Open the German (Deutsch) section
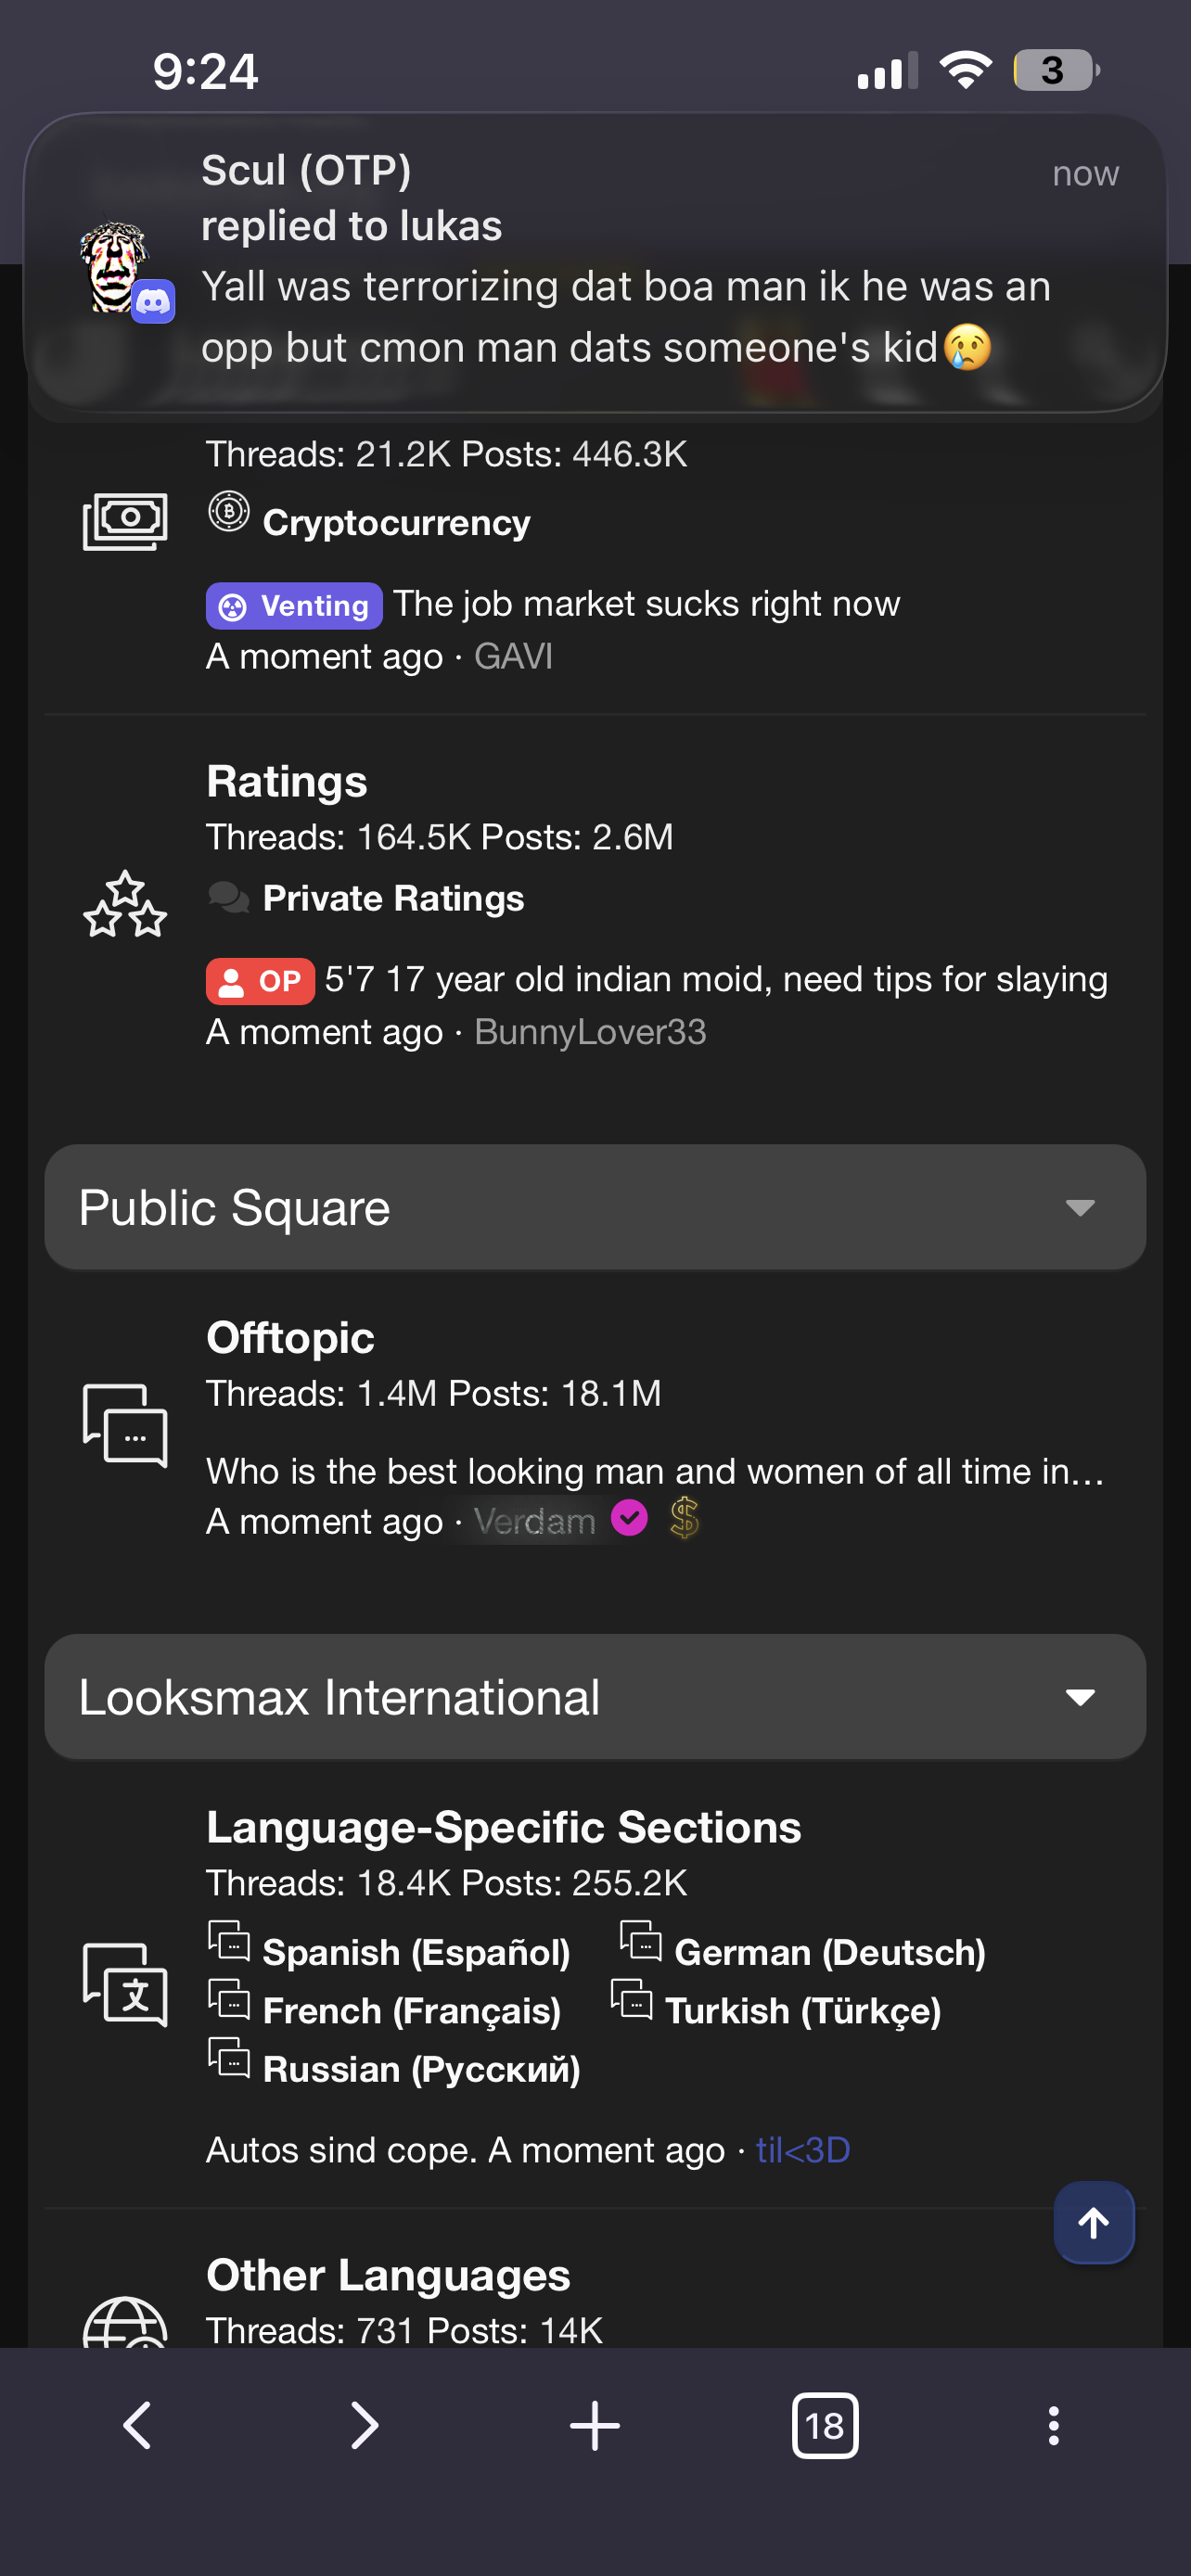This screenshot has width=1191, height=2576. [x=829, y=1952]
